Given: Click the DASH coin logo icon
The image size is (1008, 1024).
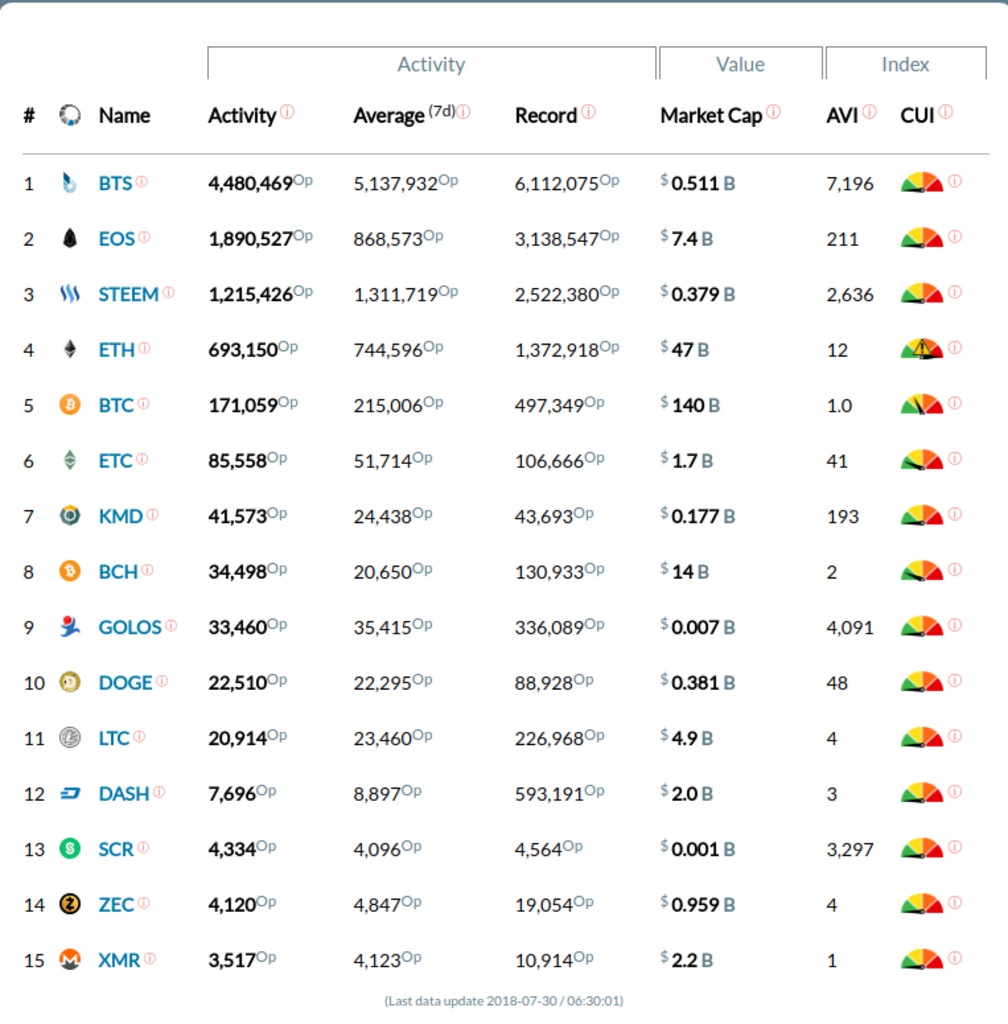Looking at the screenshot, I should 70,793.
